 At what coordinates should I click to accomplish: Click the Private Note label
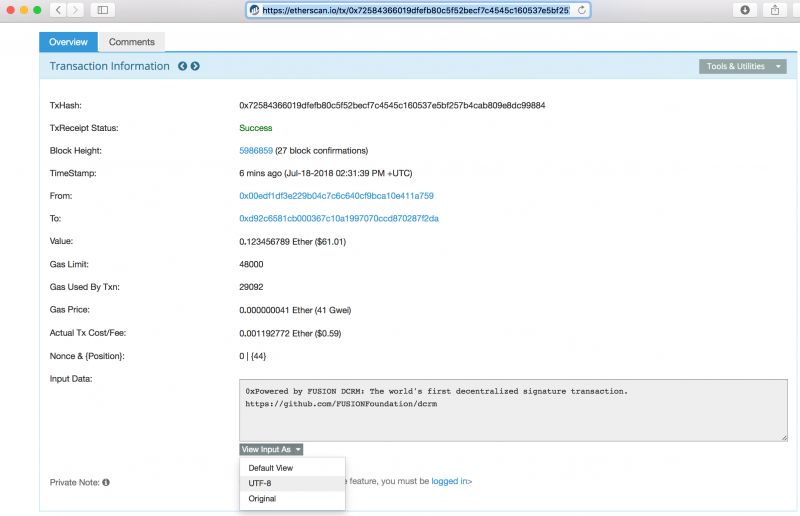pyautogui.click(x=74, y=482)
